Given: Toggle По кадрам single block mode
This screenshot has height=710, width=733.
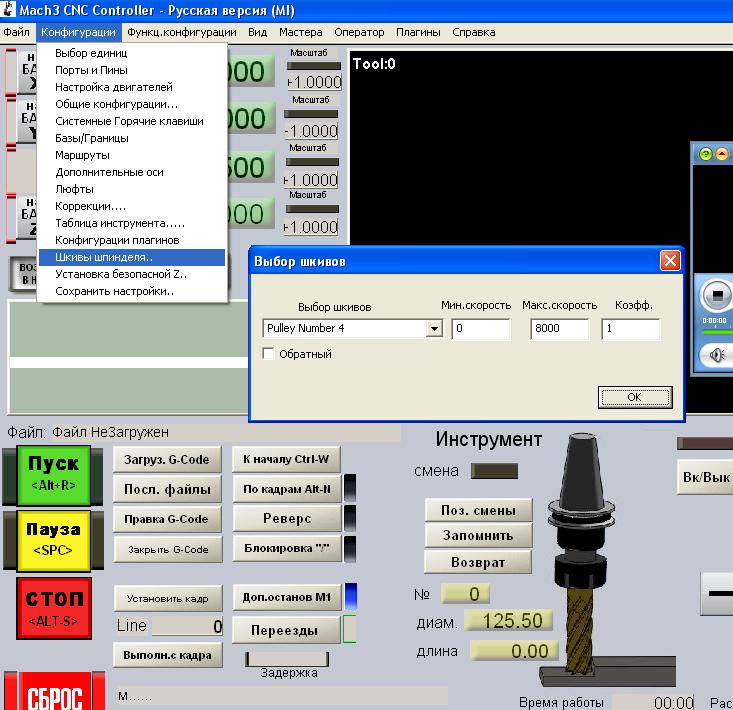Looking at the screenshot, I should pos(286,489).
